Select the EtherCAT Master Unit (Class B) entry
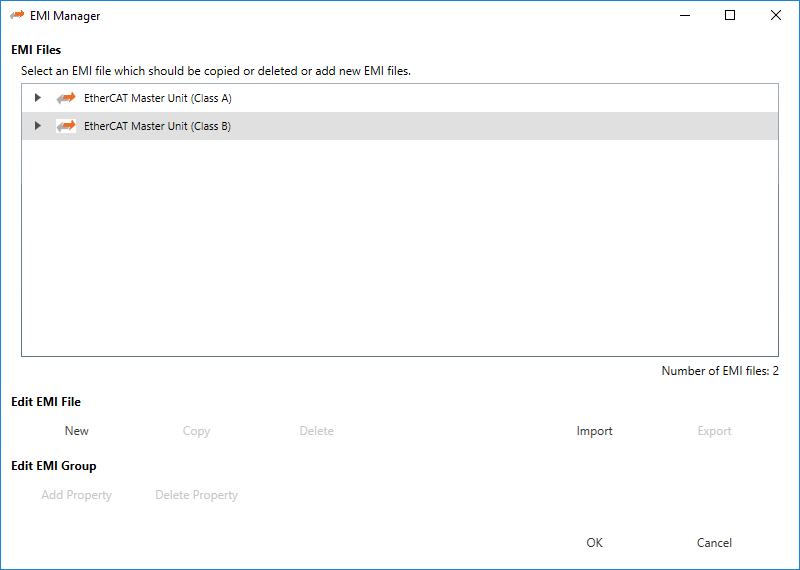This screenshot has height=570, width=800. (158, 126)
